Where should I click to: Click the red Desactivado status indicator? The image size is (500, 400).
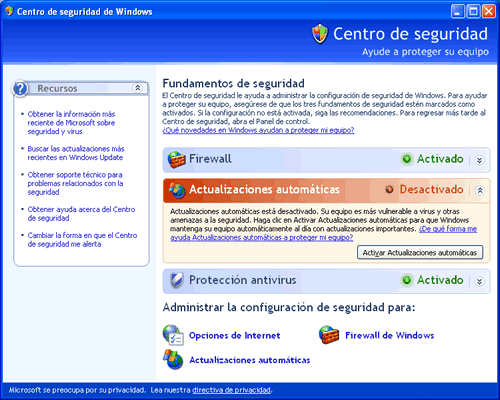pyautogui.click(x=389, y=189)
